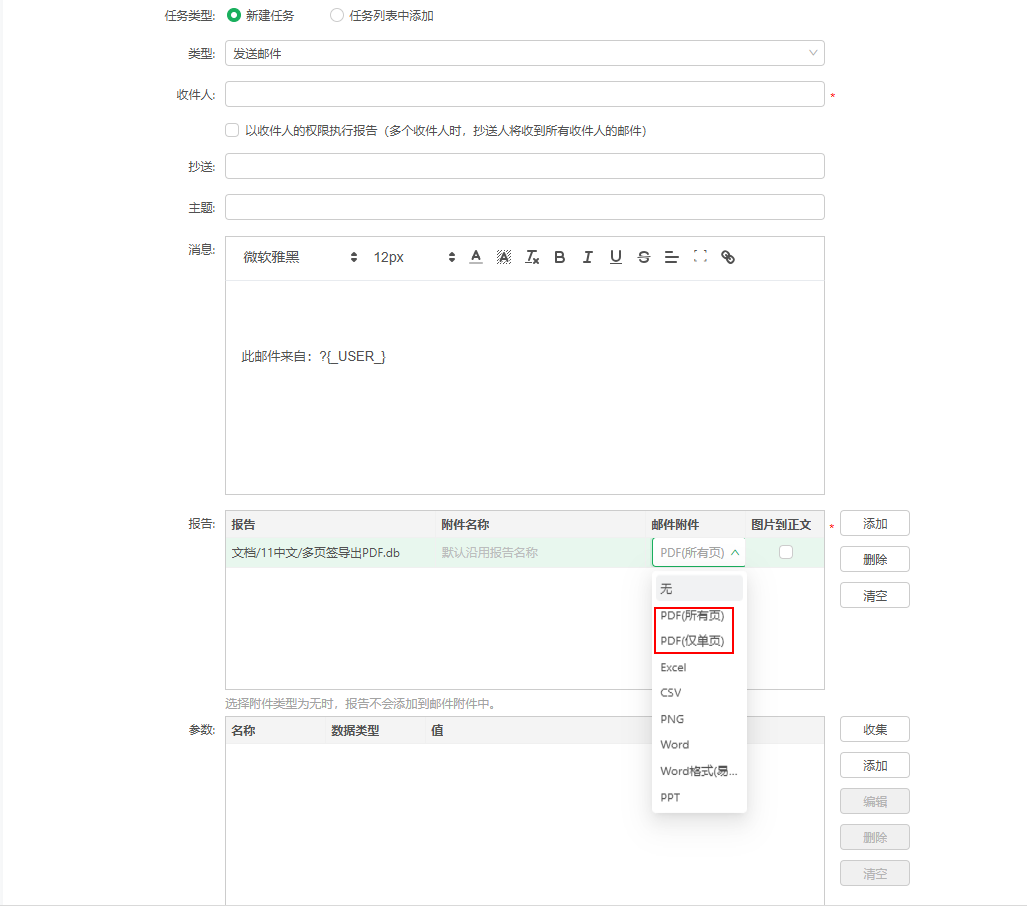Choose Word from attachment list

(699, 745)
